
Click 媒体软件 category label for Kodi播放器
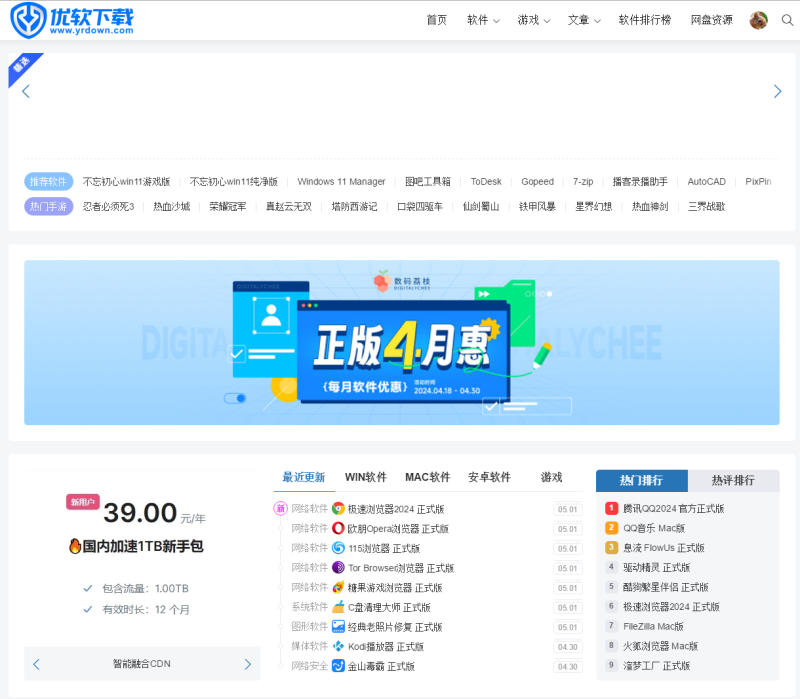point(310,646)
